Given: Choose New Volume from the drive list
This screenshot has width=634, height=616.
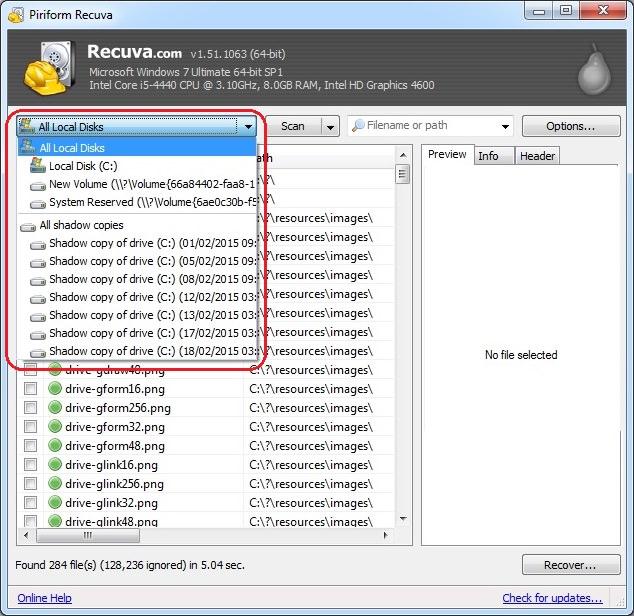Looking at the screenshot, I should pos(137,184).
